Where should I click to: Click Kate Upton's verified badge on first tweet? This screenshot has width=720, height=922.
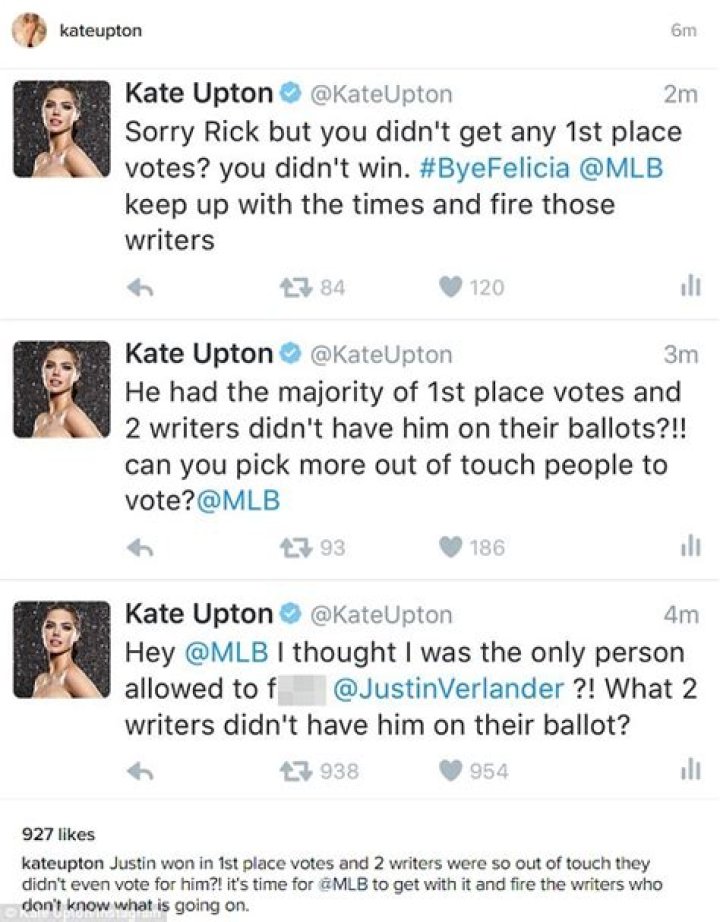pyautogui.click(x=291, y=94)
